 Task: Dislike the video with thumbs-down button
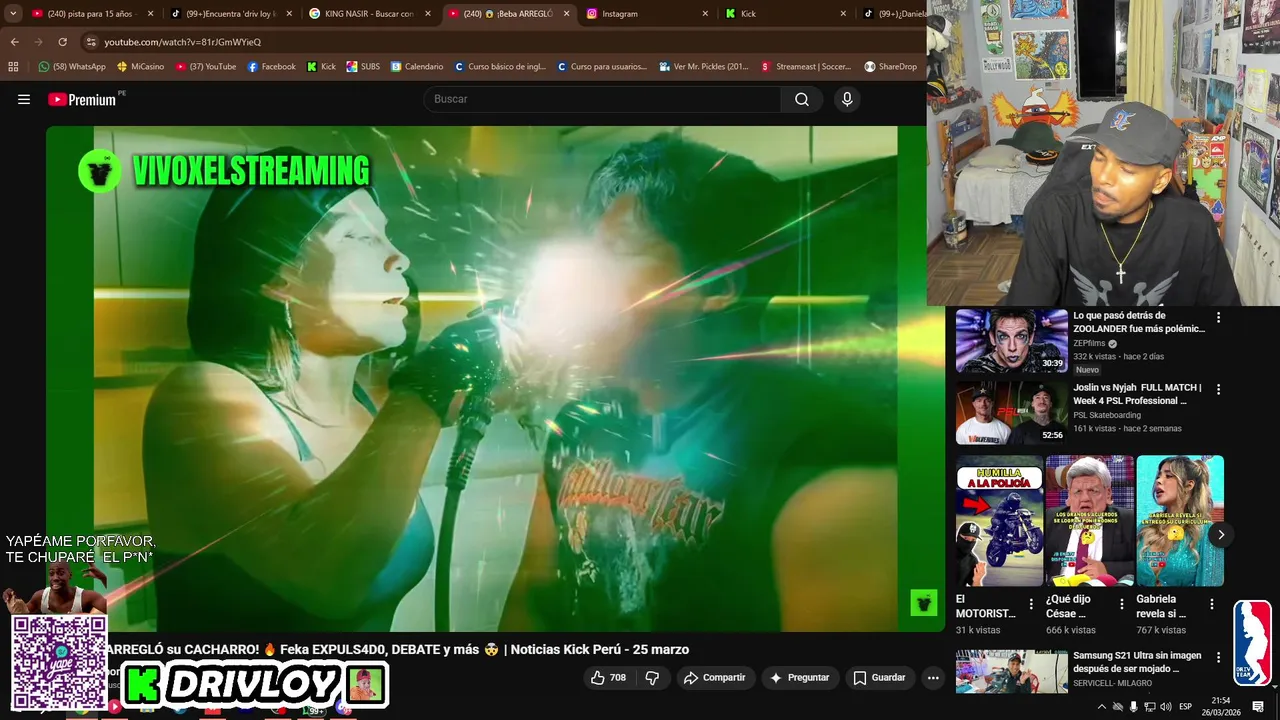[652, 678]
